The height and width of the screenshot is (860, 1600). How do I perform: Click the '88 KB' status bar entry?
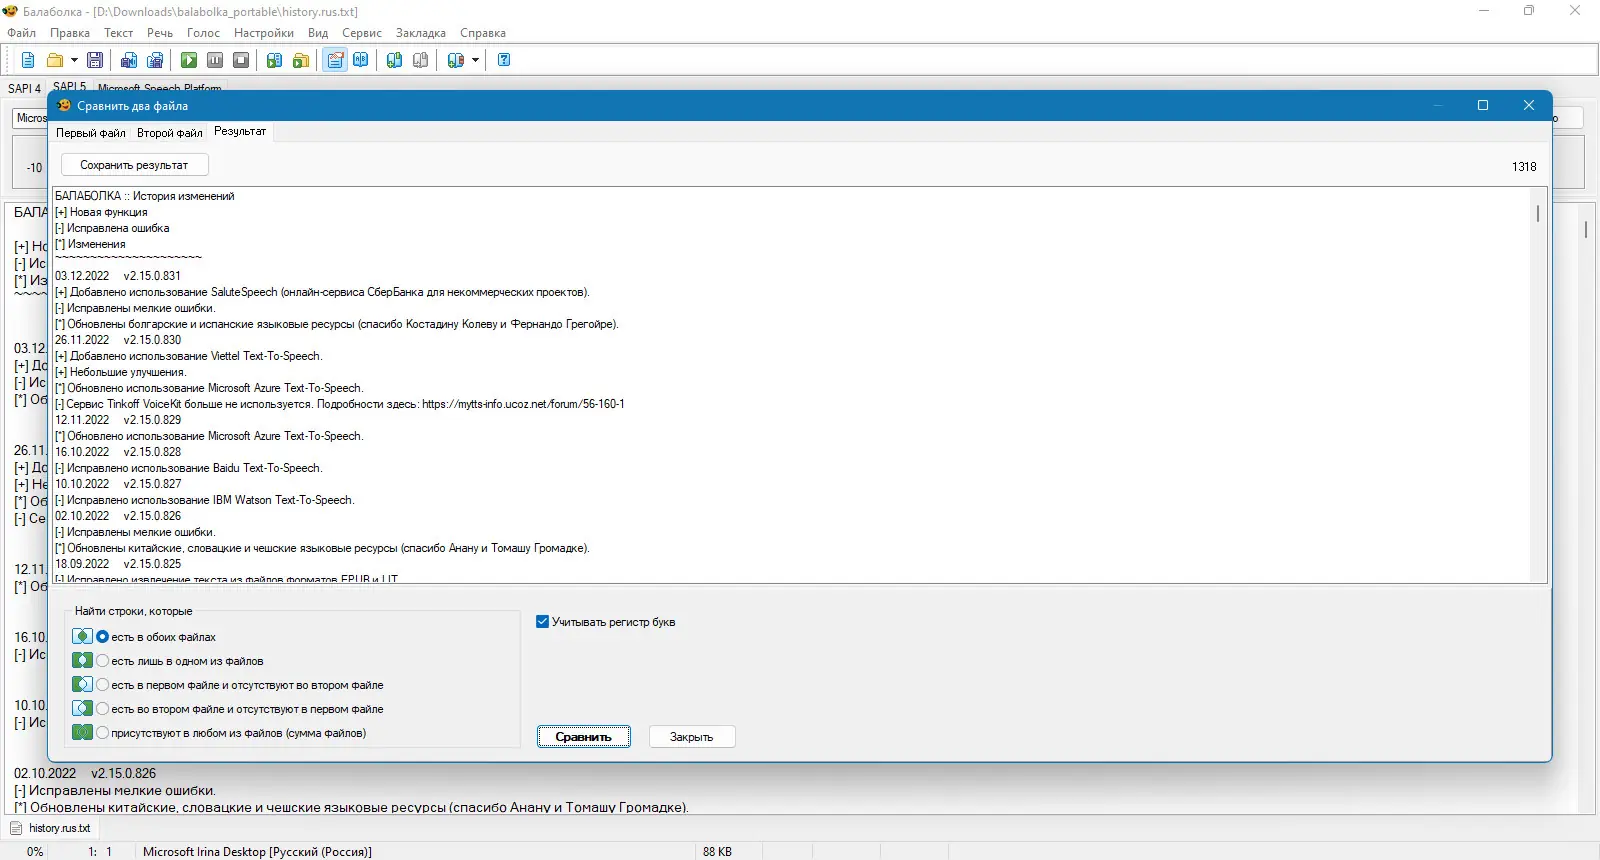tap(717, 852)
